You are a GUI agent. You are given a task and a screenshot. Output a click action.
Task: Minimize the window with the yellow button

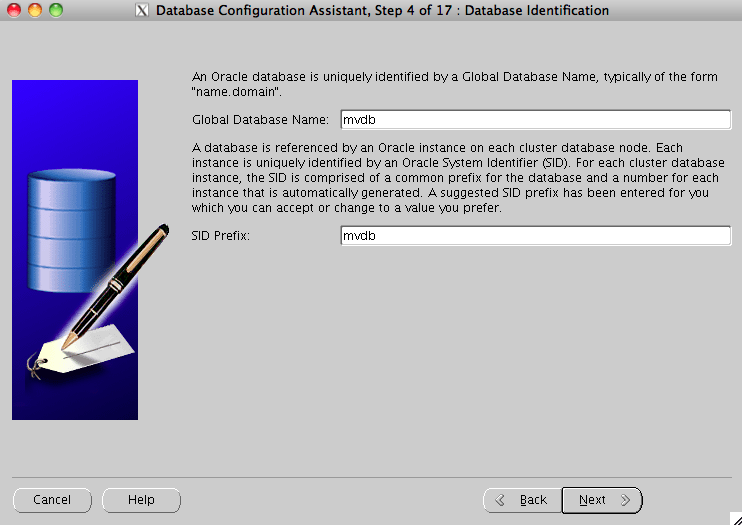(x=34, y=10)
